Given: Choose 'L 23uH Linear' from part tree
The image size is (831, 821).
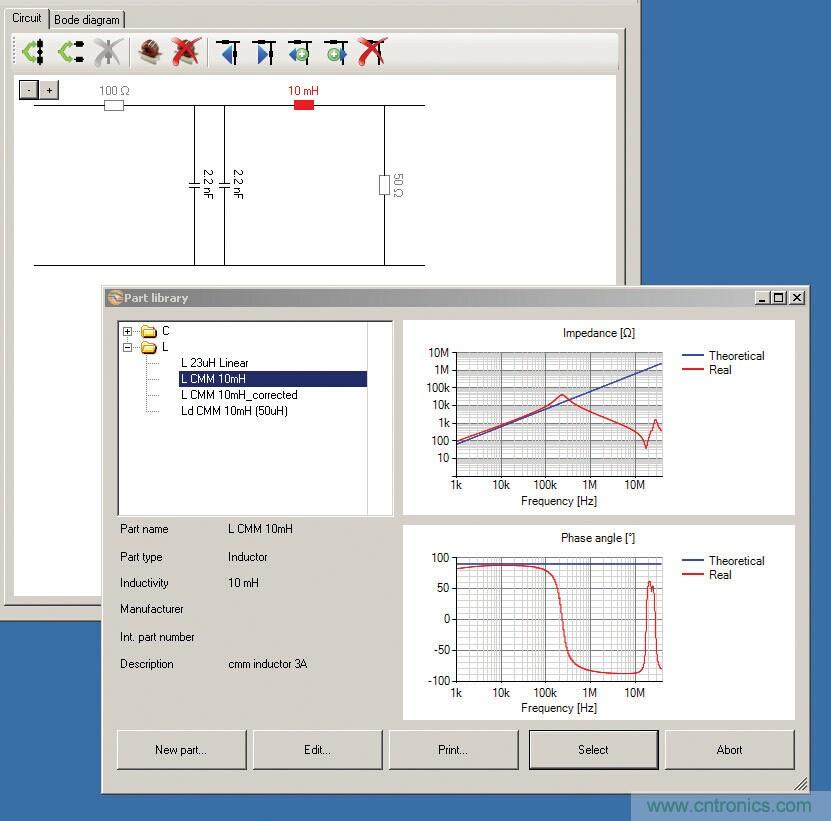Looking at the screenshot, I should [x=215, y=363].
